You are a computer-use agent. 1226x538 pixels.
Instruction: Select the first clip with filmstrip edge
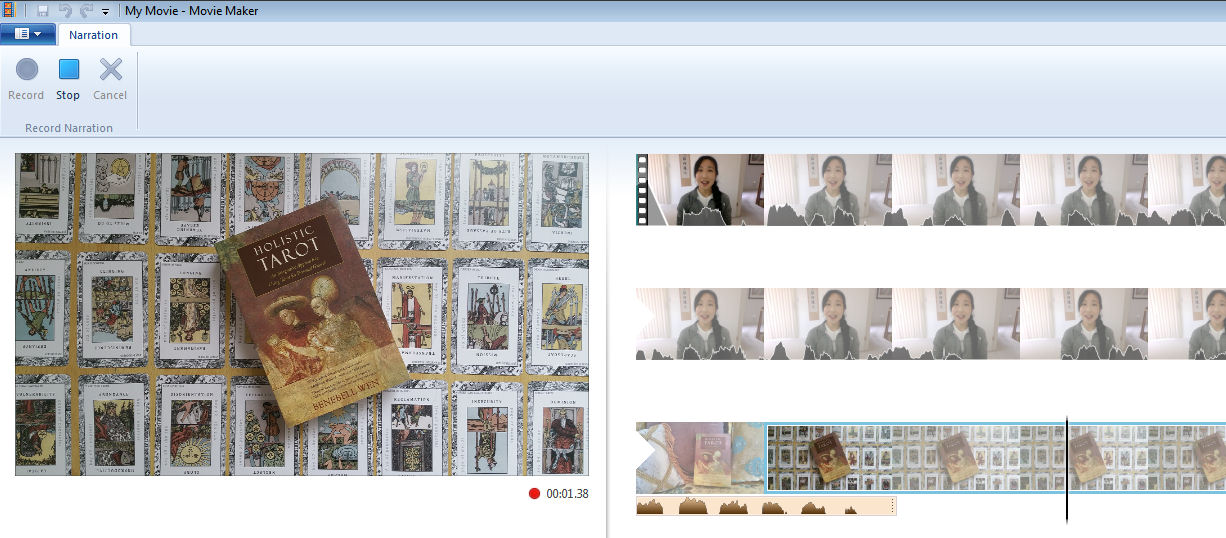point(700,189)
